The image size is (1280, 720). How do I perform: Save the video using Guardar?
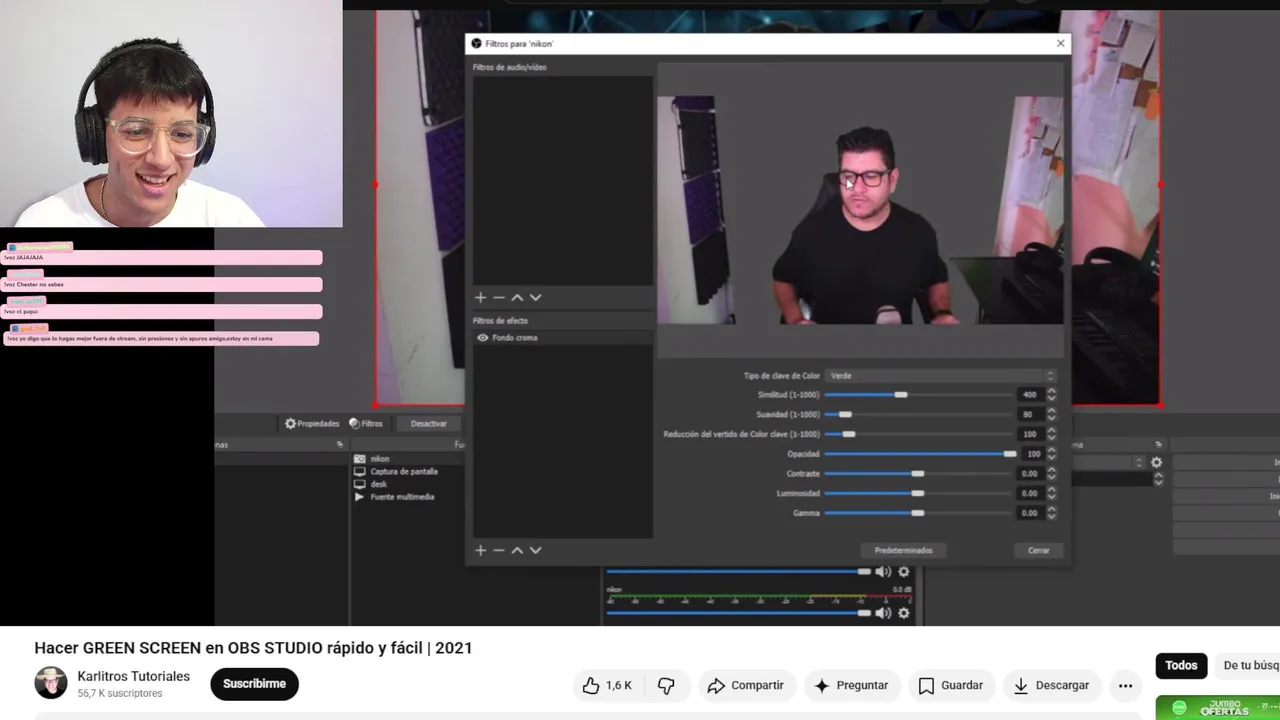click(951, 685)
